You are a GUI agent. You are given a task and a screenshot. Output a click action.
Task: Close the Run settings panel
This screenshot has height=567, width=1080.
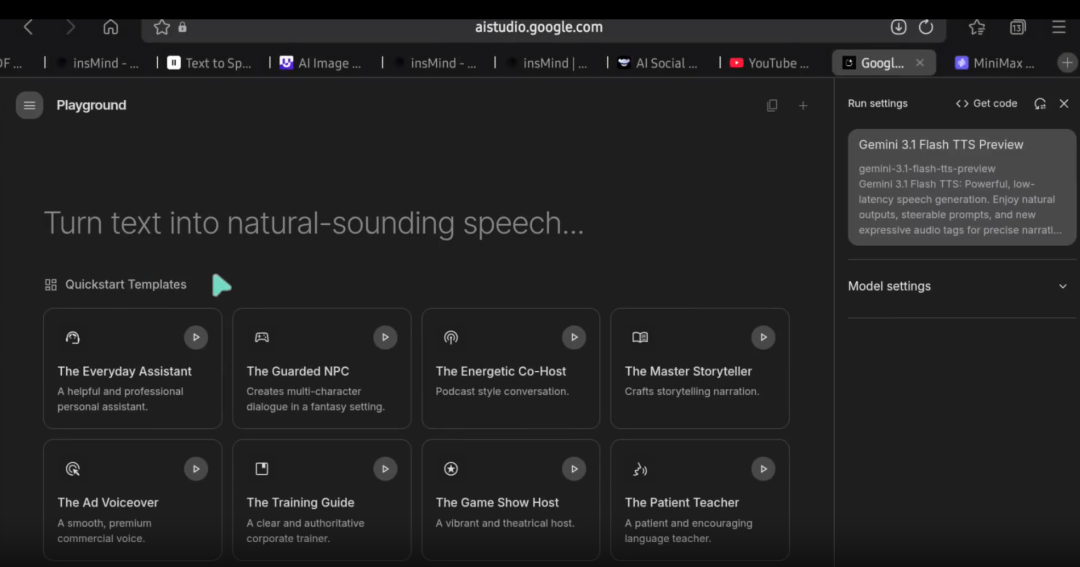coord(1064,103)
